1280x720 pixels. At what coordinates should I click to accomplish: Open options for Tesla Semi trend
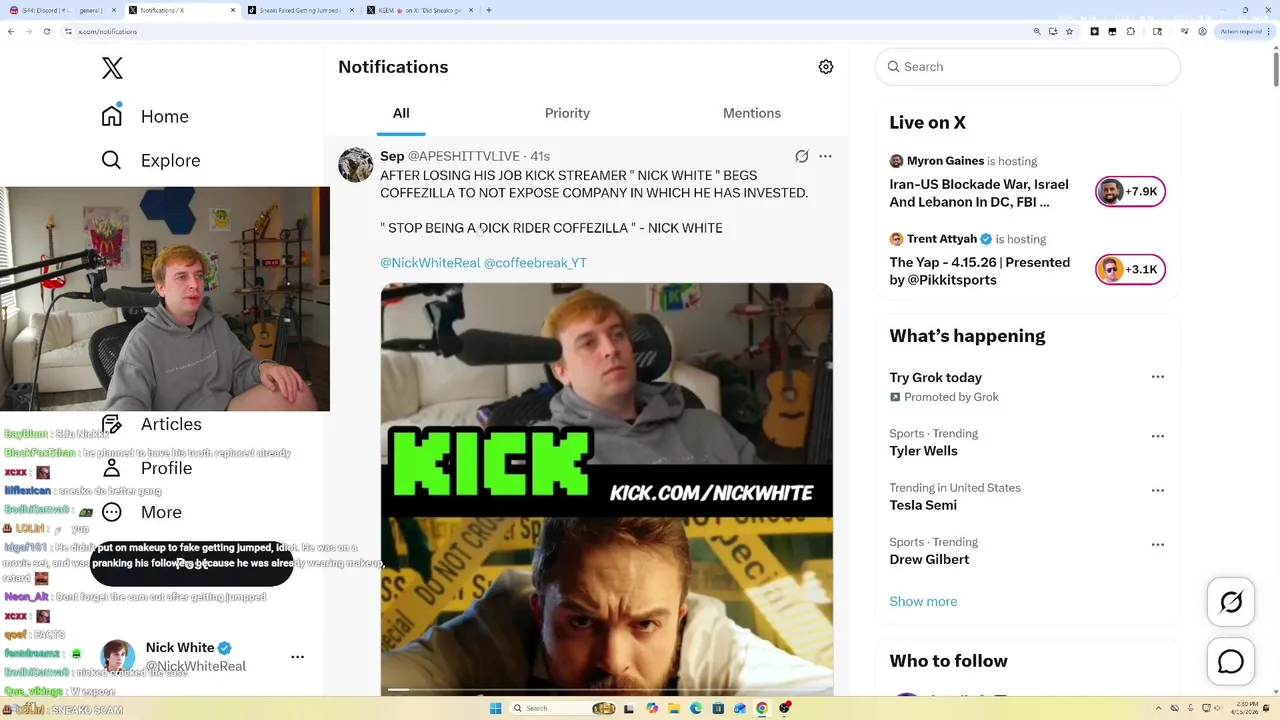pyautogui.click(x=1158, y=490)
